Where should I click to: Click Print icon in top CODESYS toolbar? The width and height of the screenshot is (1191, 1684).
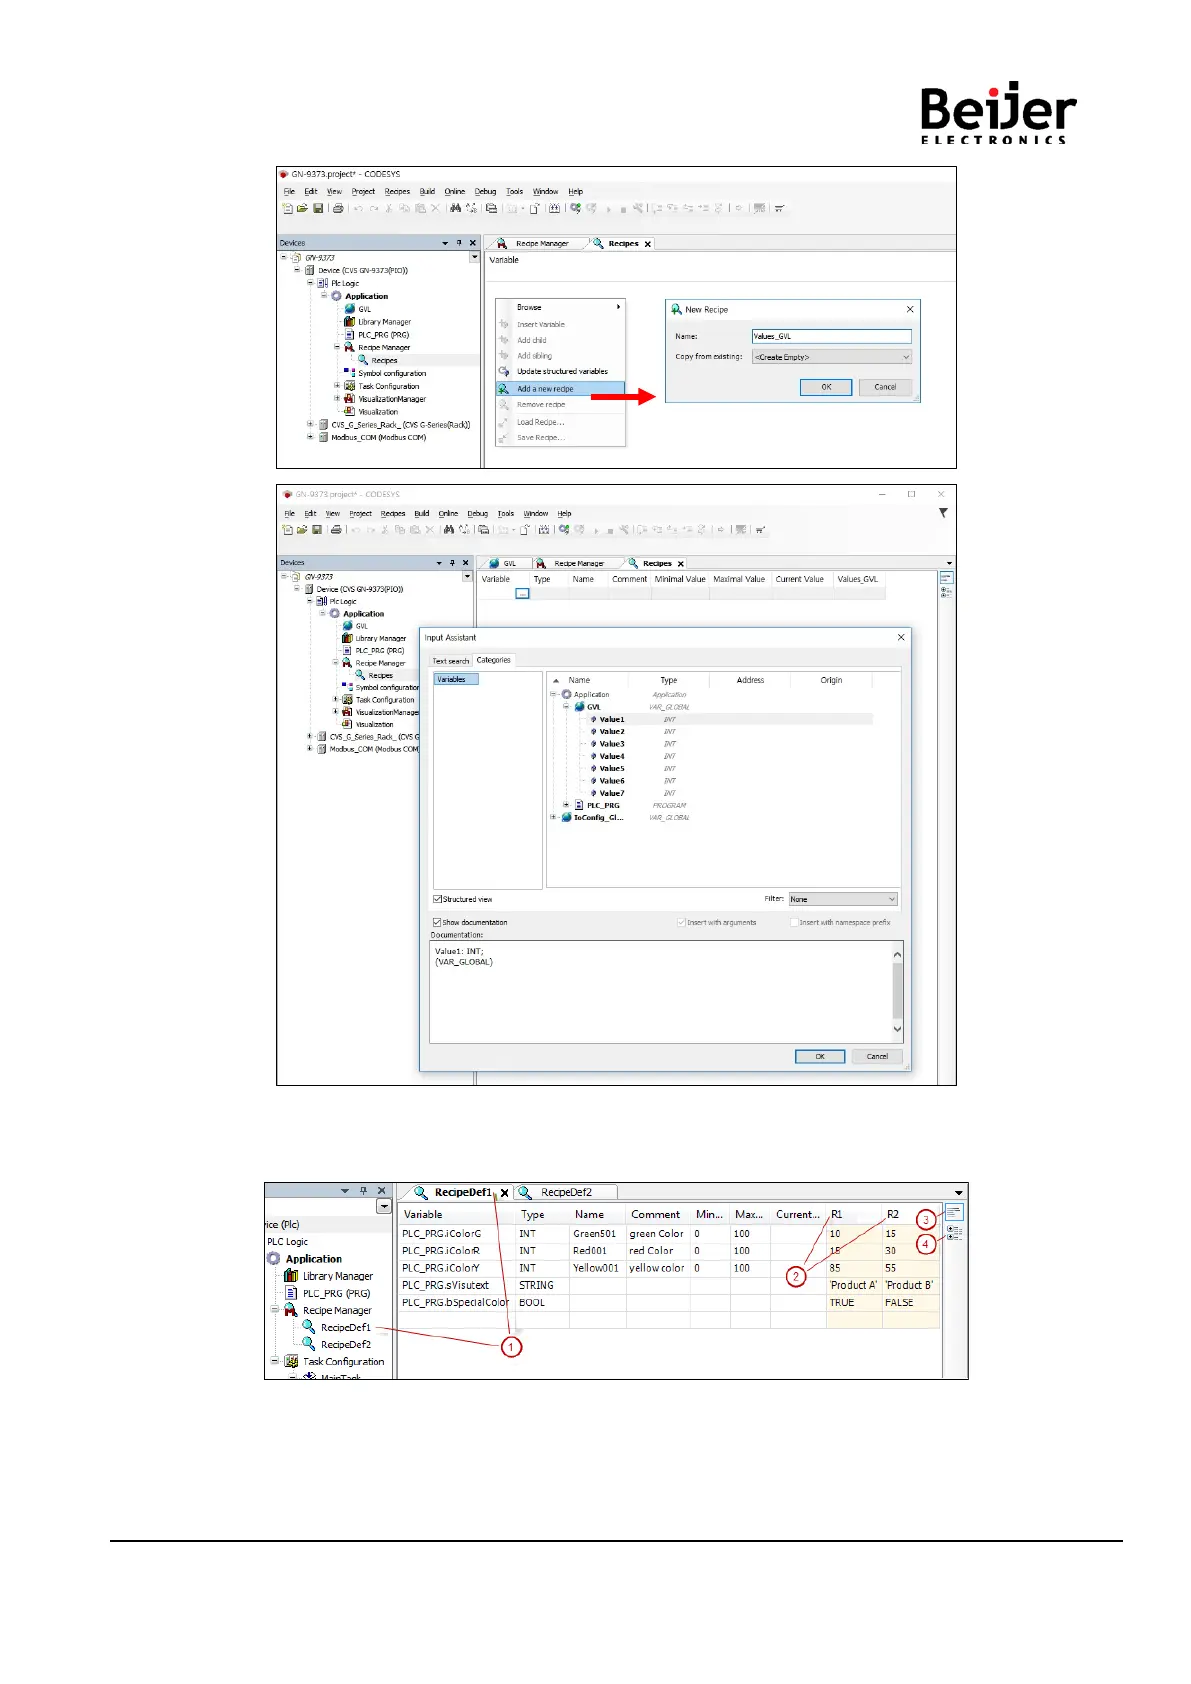[338, 208]
